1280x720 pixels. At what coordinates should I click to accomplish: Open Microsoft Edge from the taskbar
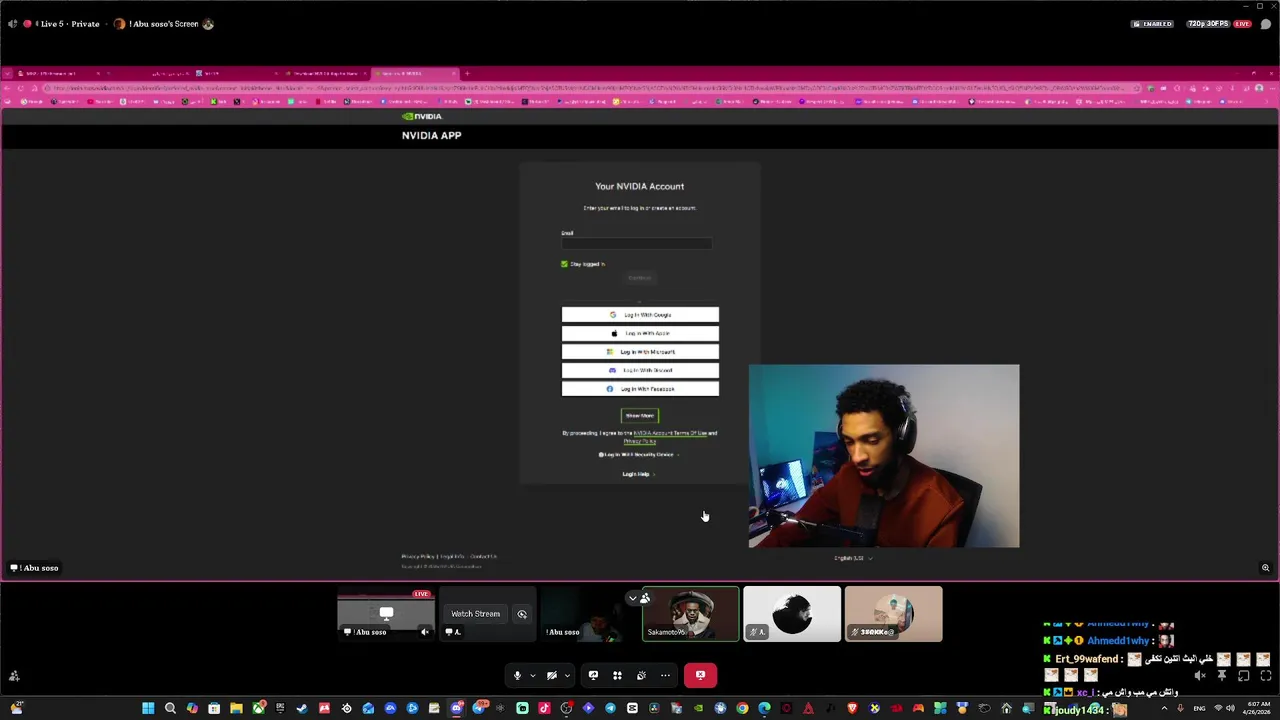coord(764,708)
